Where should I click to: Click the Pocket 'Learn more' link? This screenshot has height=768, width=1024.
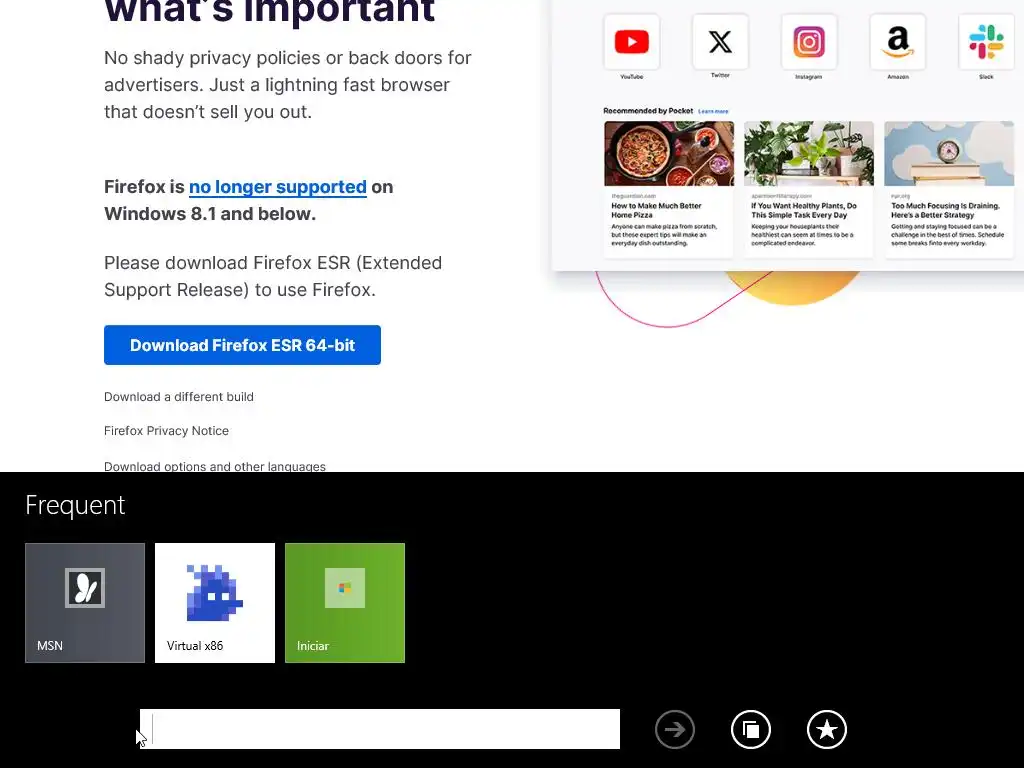(713, 112)
